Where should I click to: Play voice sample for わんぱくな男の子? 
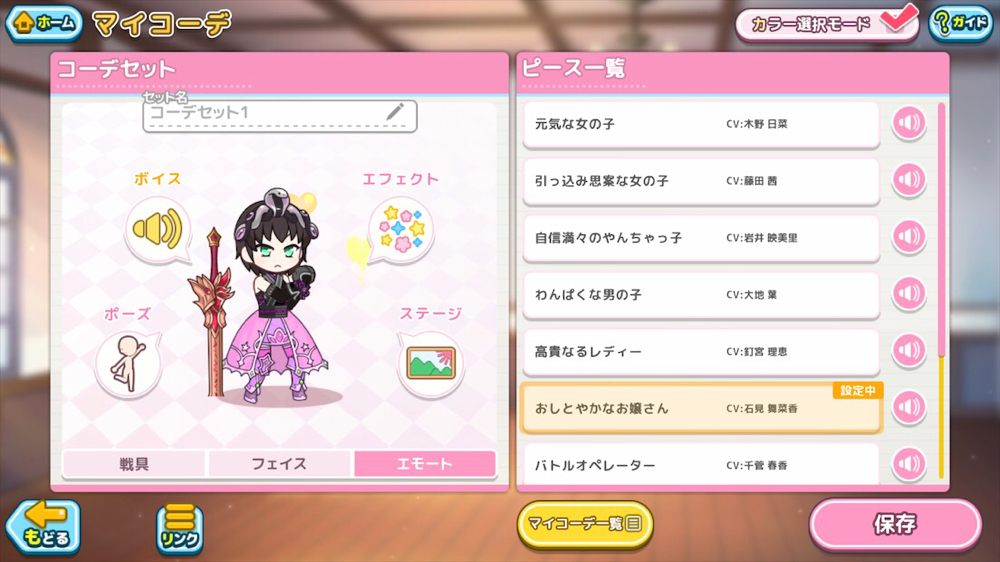pos(909,294)
